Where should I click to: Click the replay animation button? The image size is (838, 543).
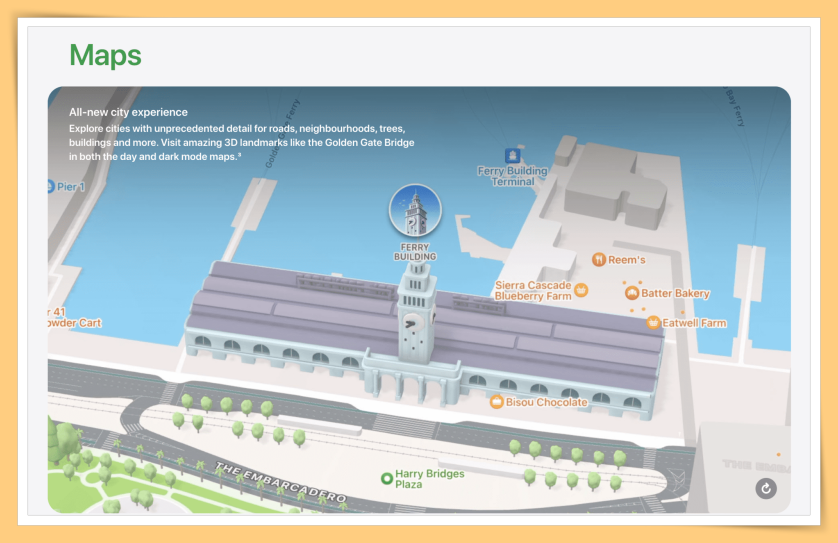coord(766,488)
